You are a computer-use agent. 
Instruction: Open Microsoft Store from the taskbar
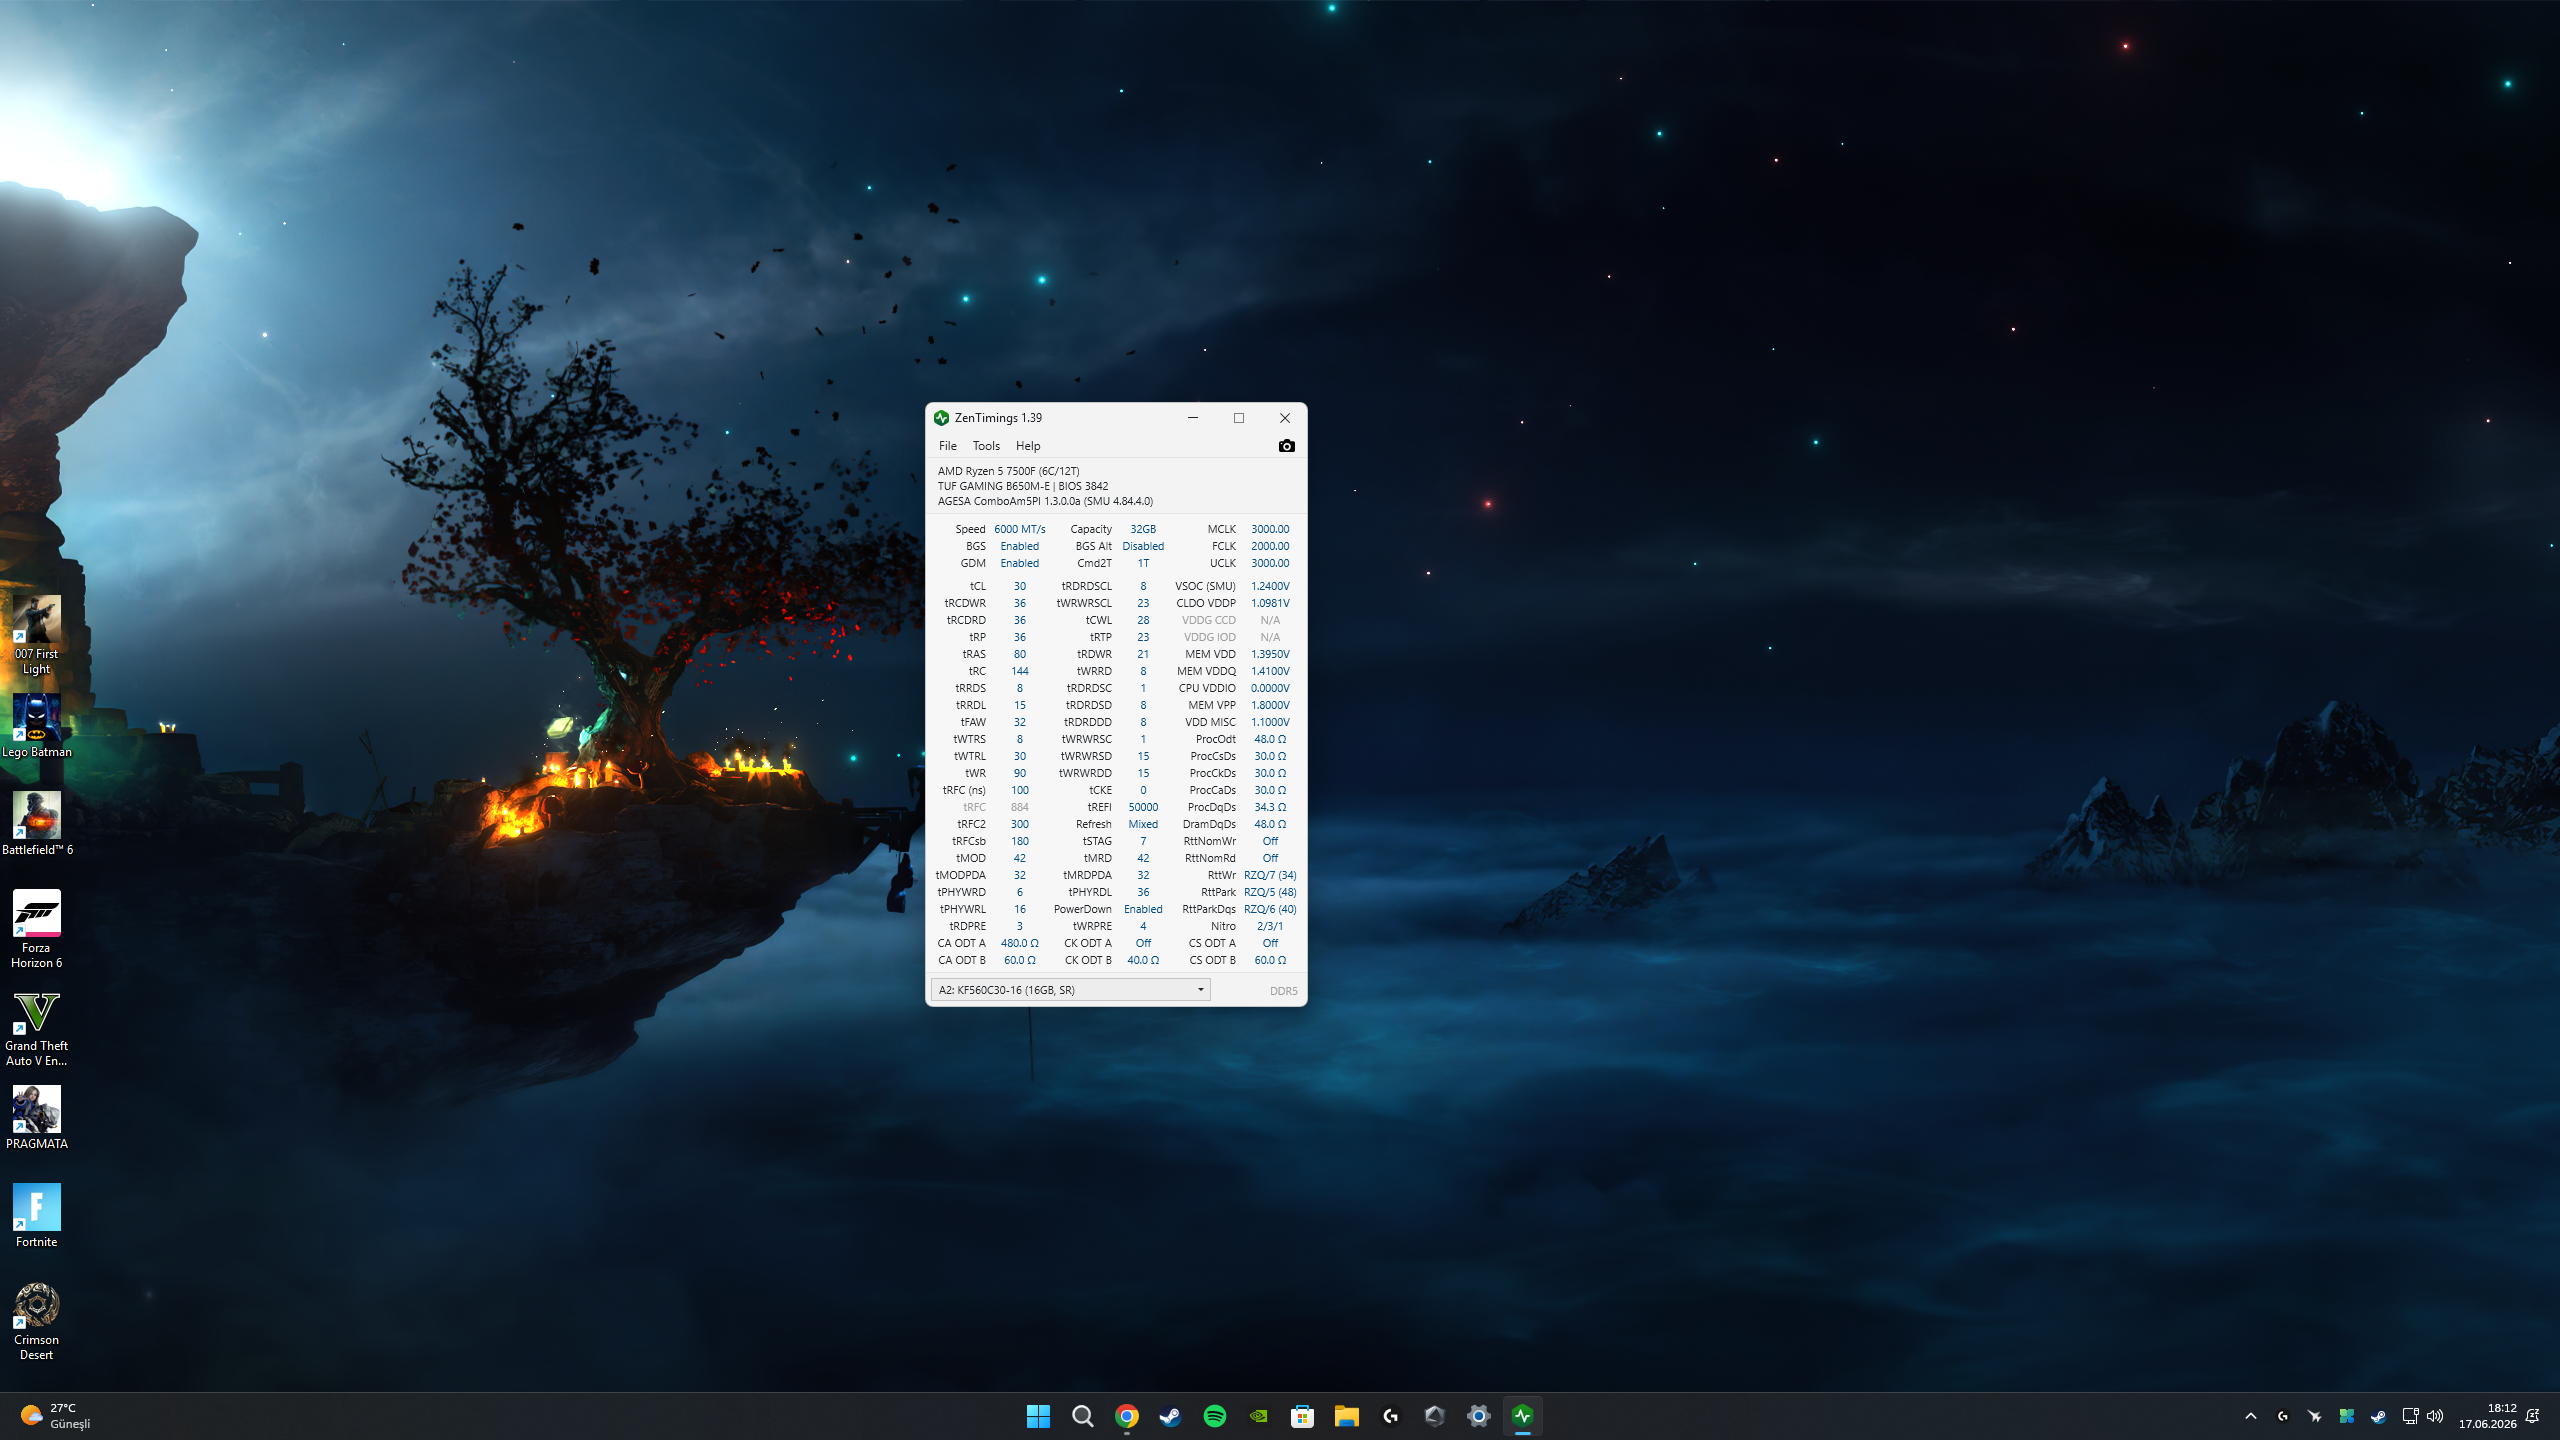click(1302, 1416)
